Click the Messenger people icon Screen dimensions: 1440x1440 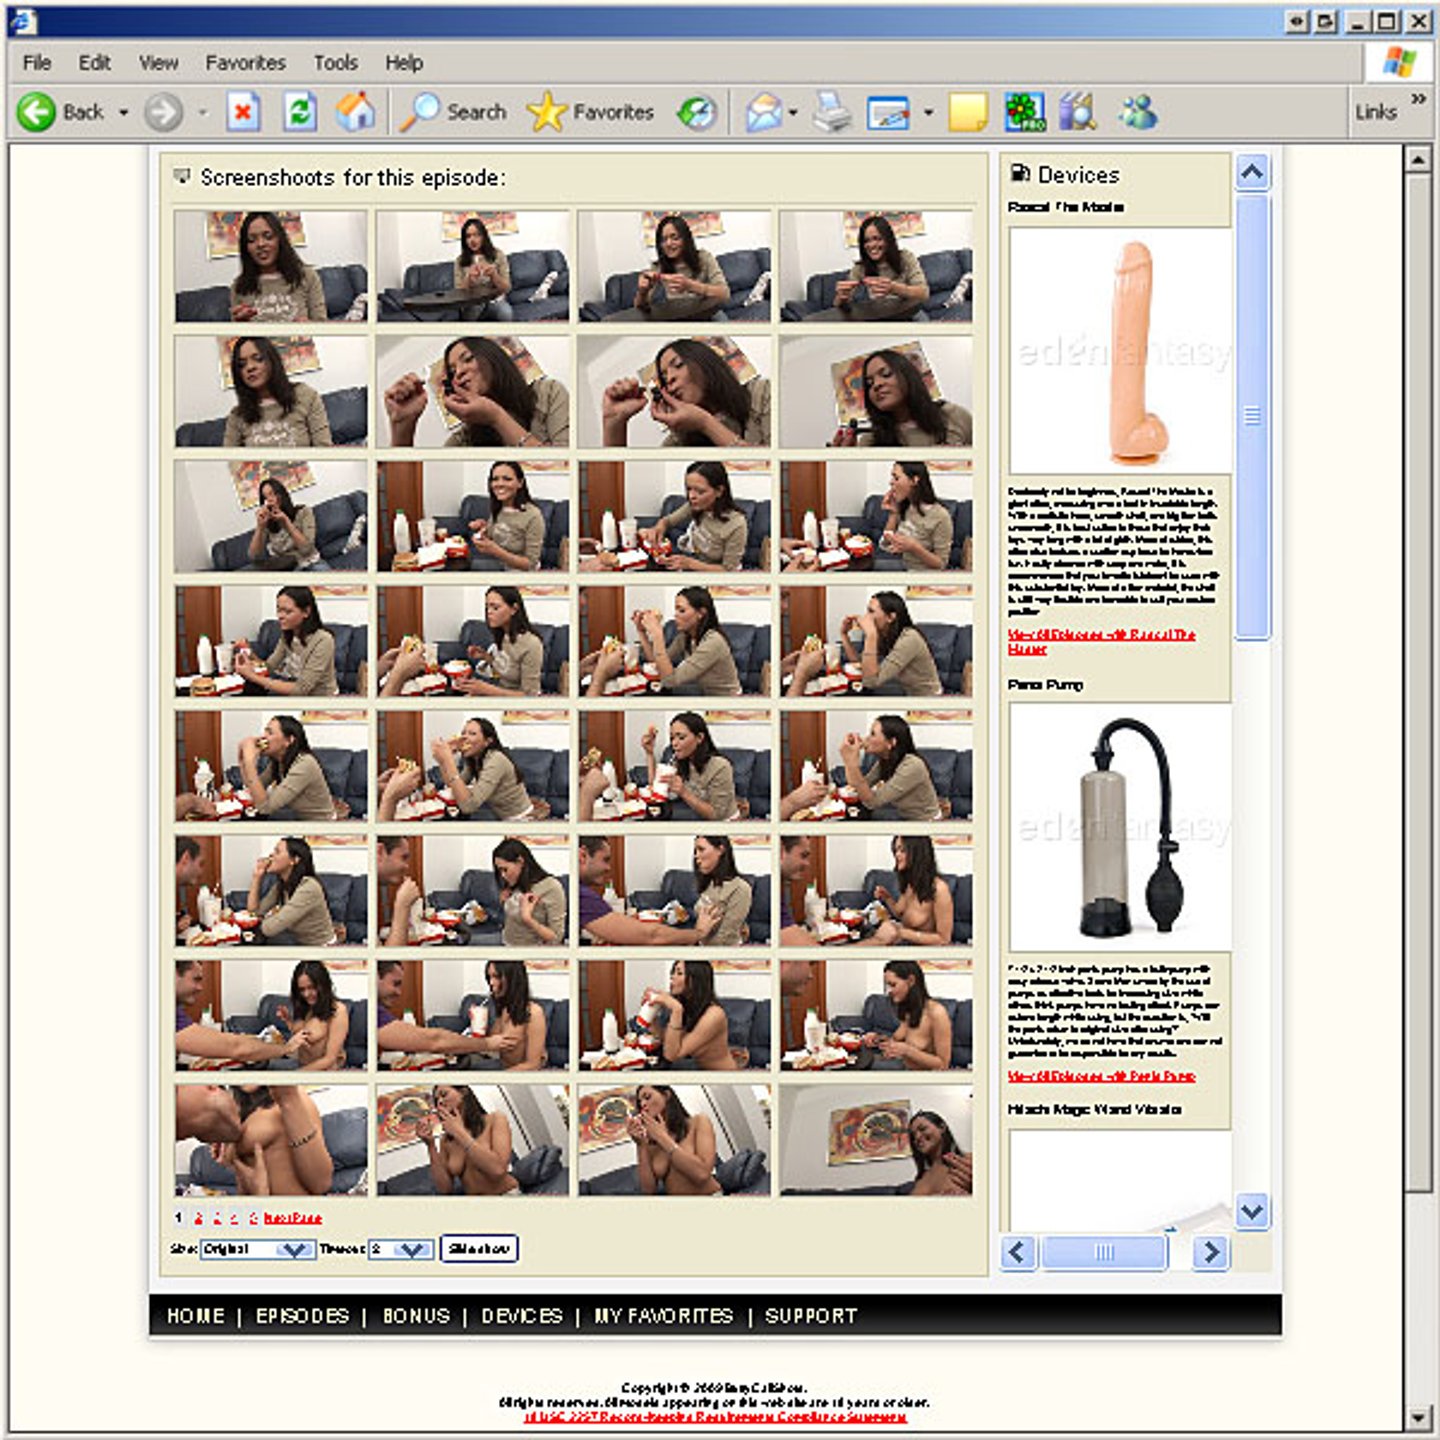coord(1138,112)
